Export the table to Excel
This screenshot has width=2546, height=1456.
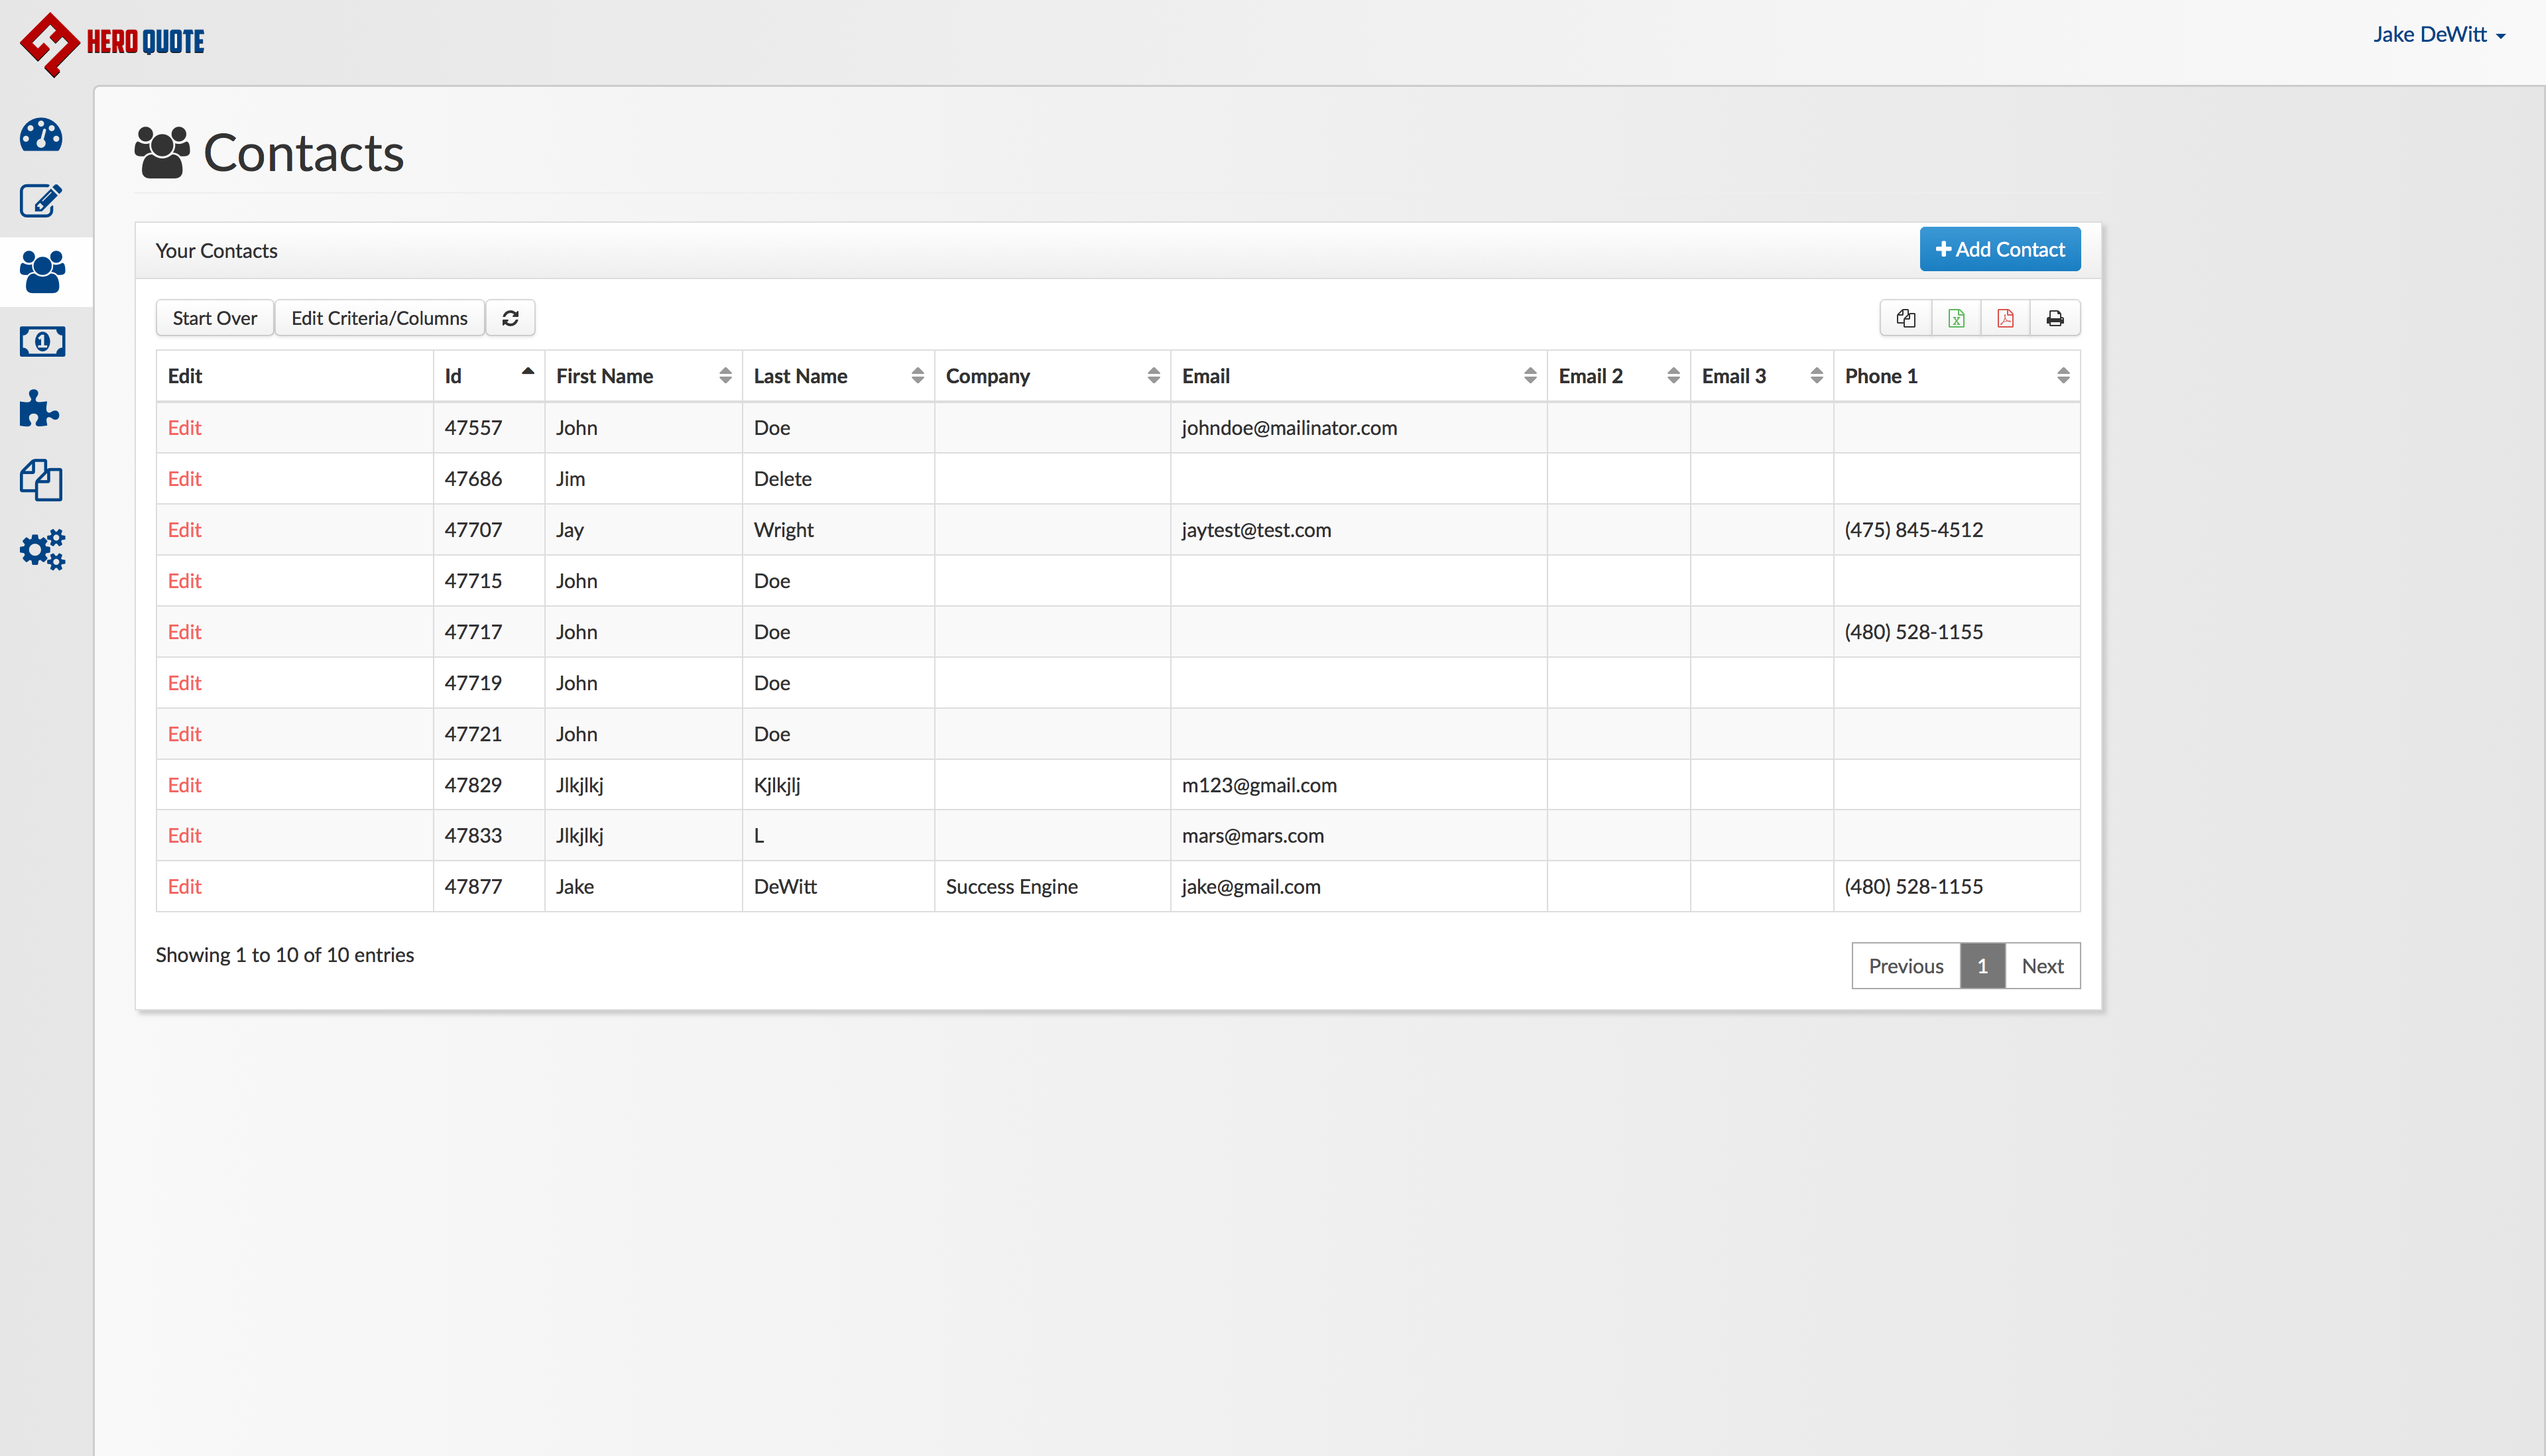click(1956, 318)
